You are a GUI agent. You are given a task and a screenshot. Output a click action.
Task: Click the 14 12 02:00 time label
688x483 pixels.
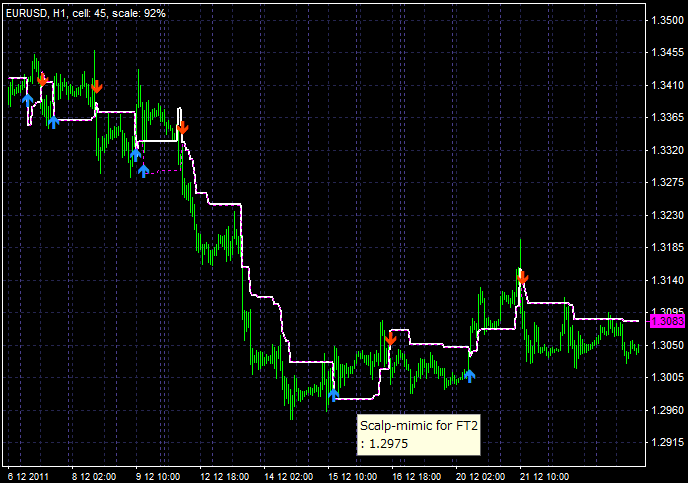289,476
